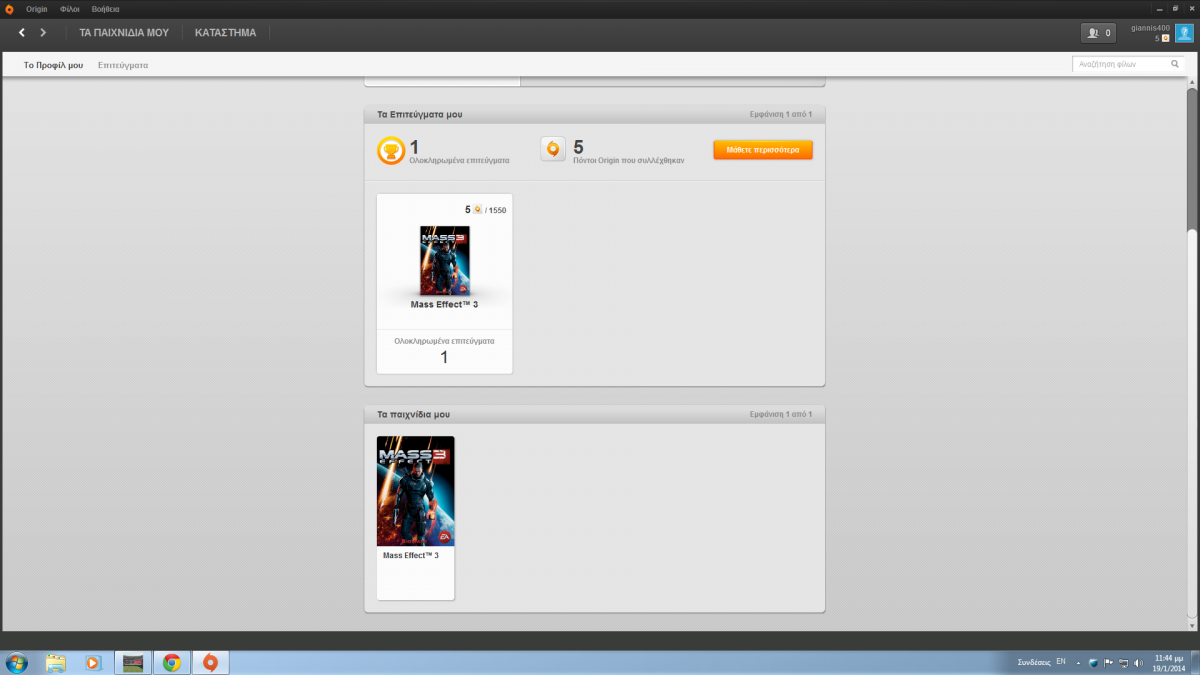Viewport: 1200px width, 675px height.
Task: Open the media player taskbar icon
Action: click(93, 662)
